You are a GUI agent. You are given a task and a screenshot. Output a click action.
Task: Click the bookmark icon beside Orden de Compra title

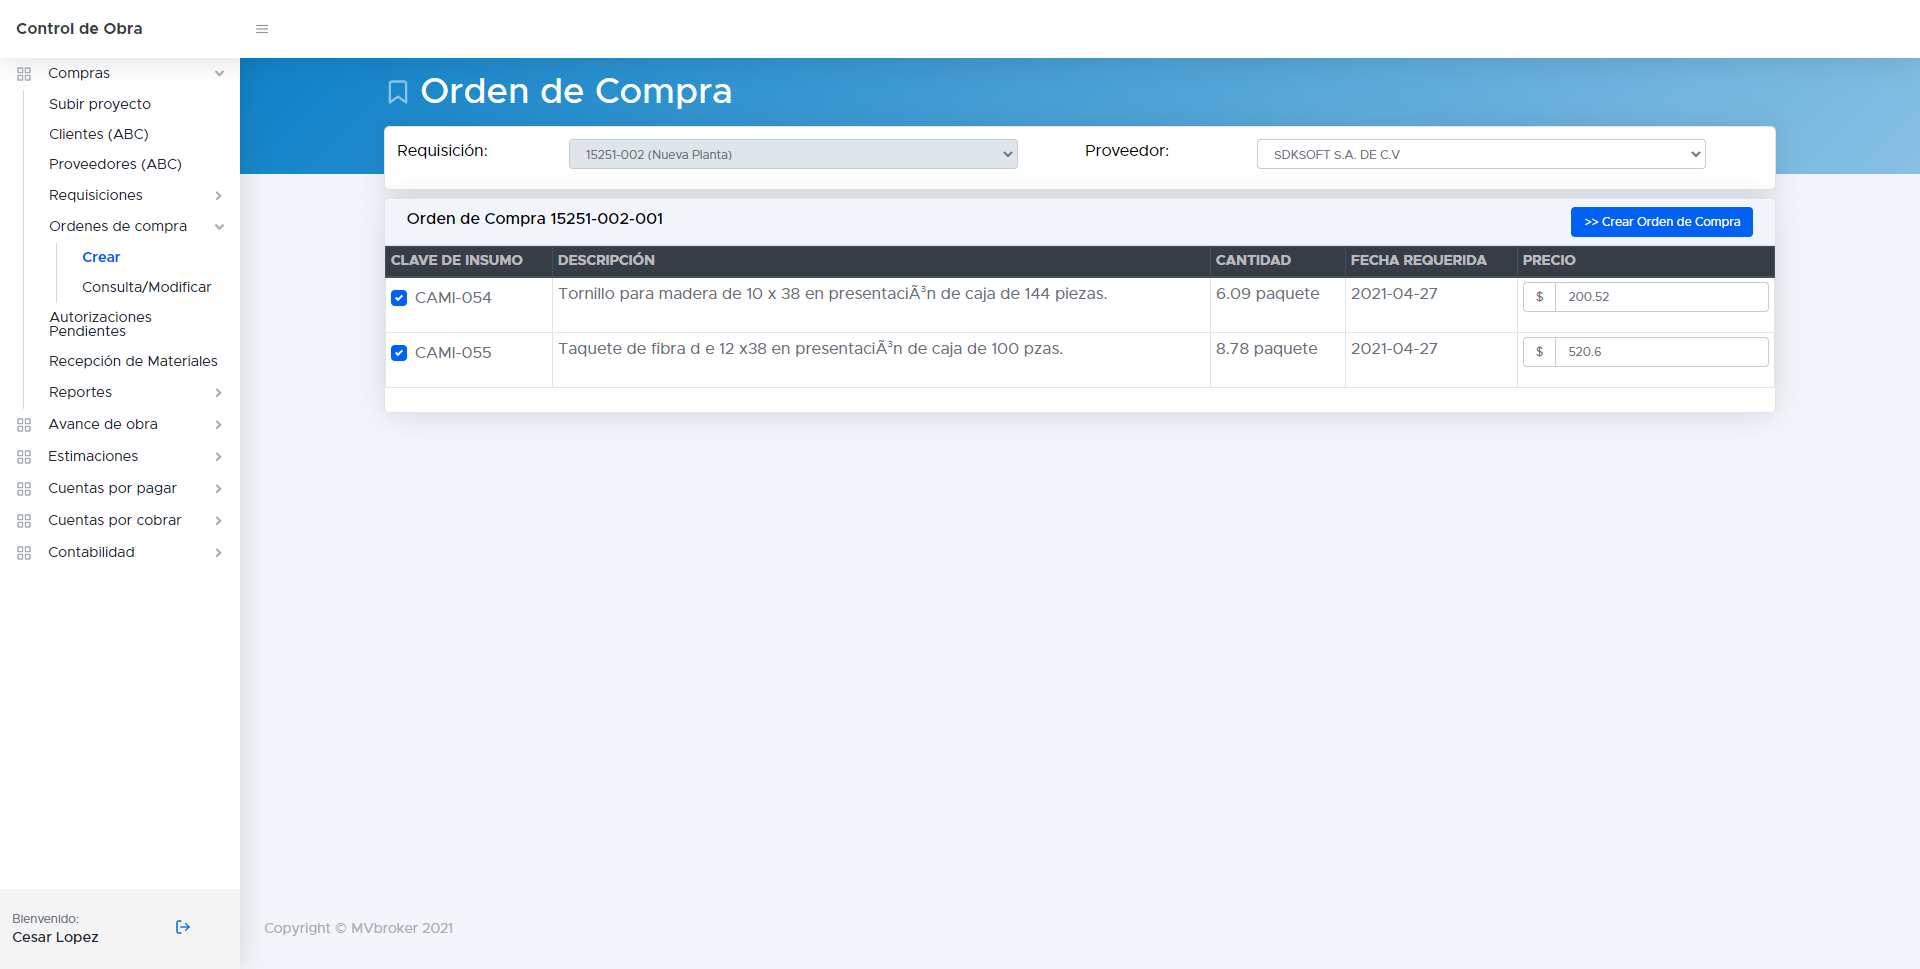click(x=398, y=92)
